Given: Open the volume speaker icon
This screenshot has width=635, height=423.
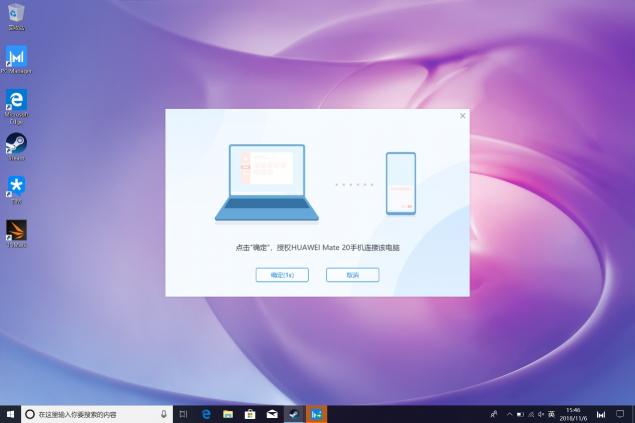Looking at the screenshot, I should coord(541,414).
